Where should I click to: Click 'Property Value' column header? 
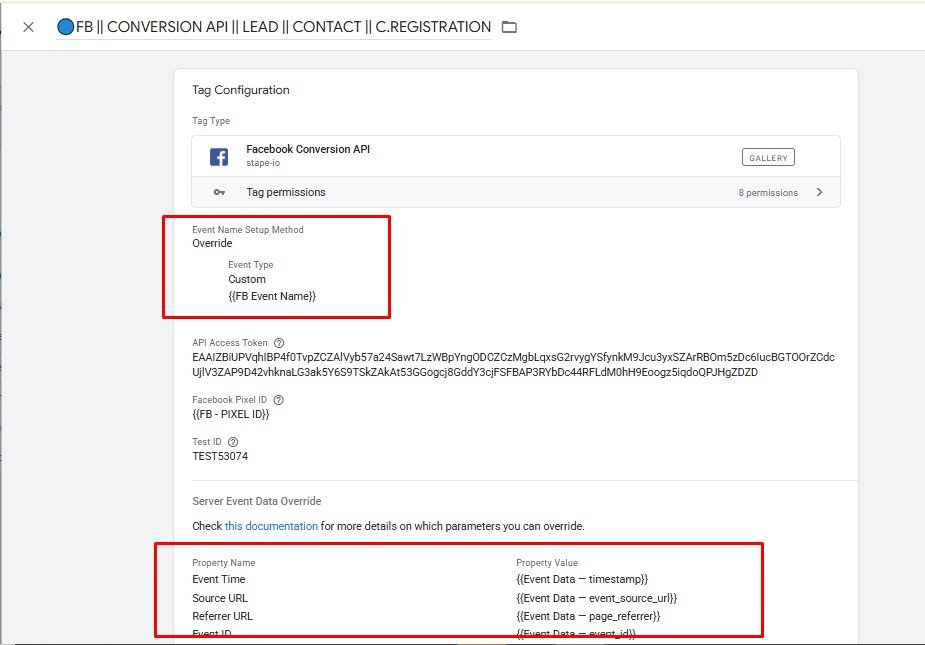point(547,563)
